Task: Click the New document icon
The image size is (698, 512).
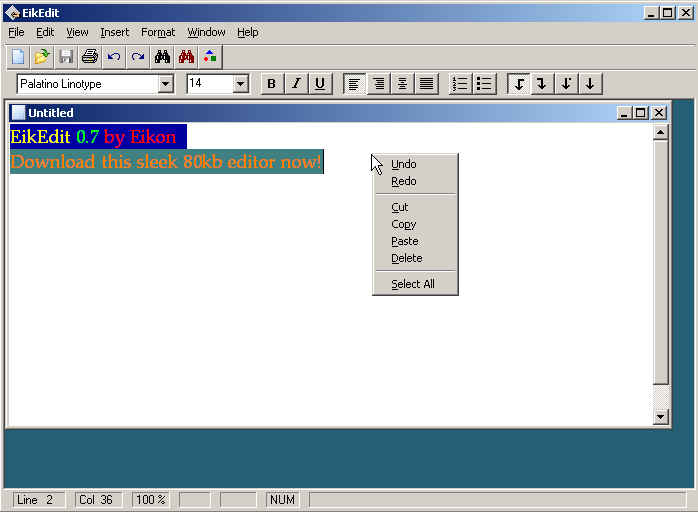Action: [18, 57]
